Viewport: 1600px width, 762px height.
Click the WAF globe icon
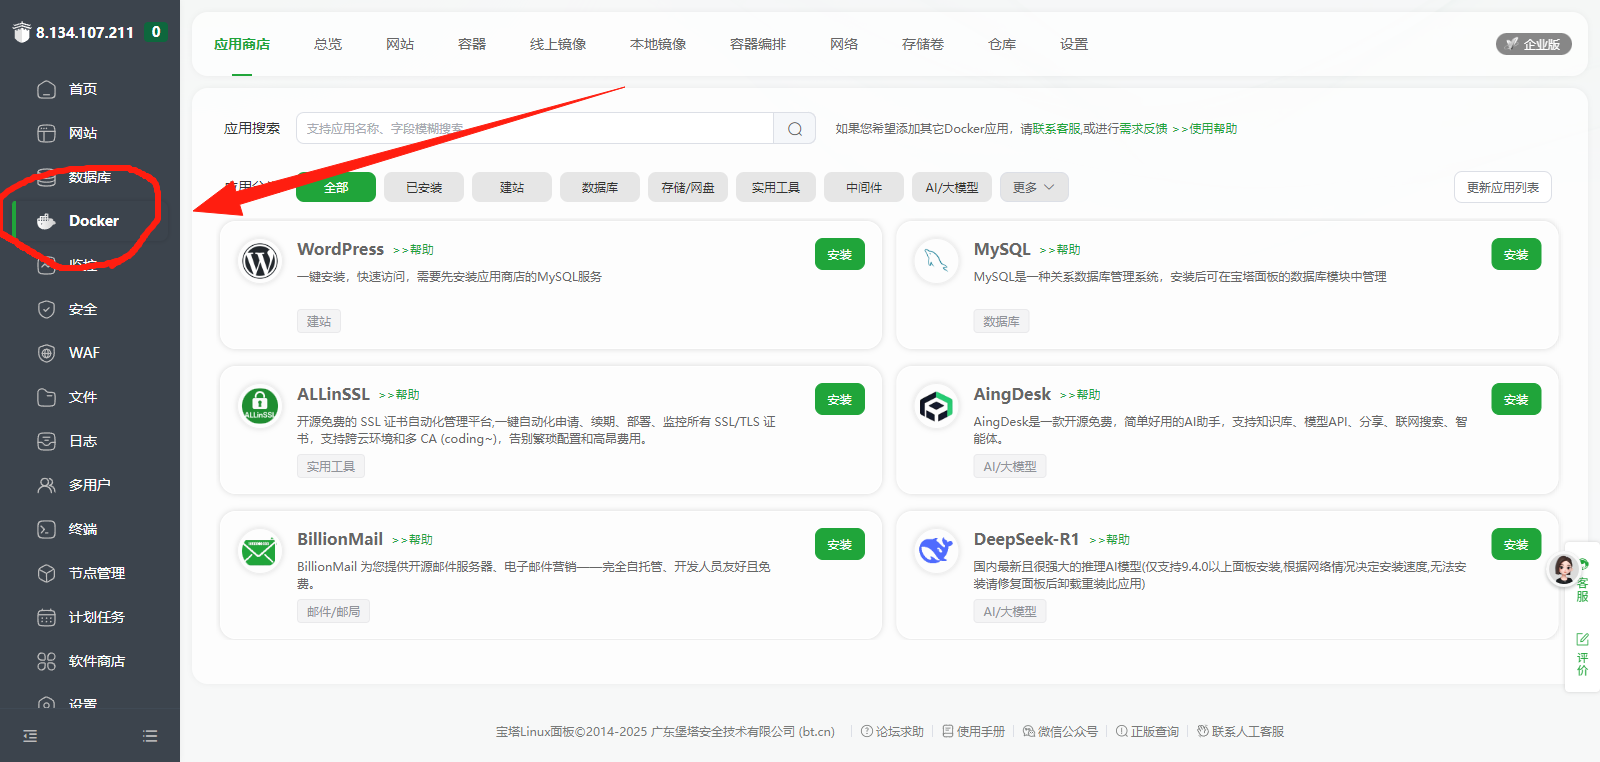[x=46, y=353]
